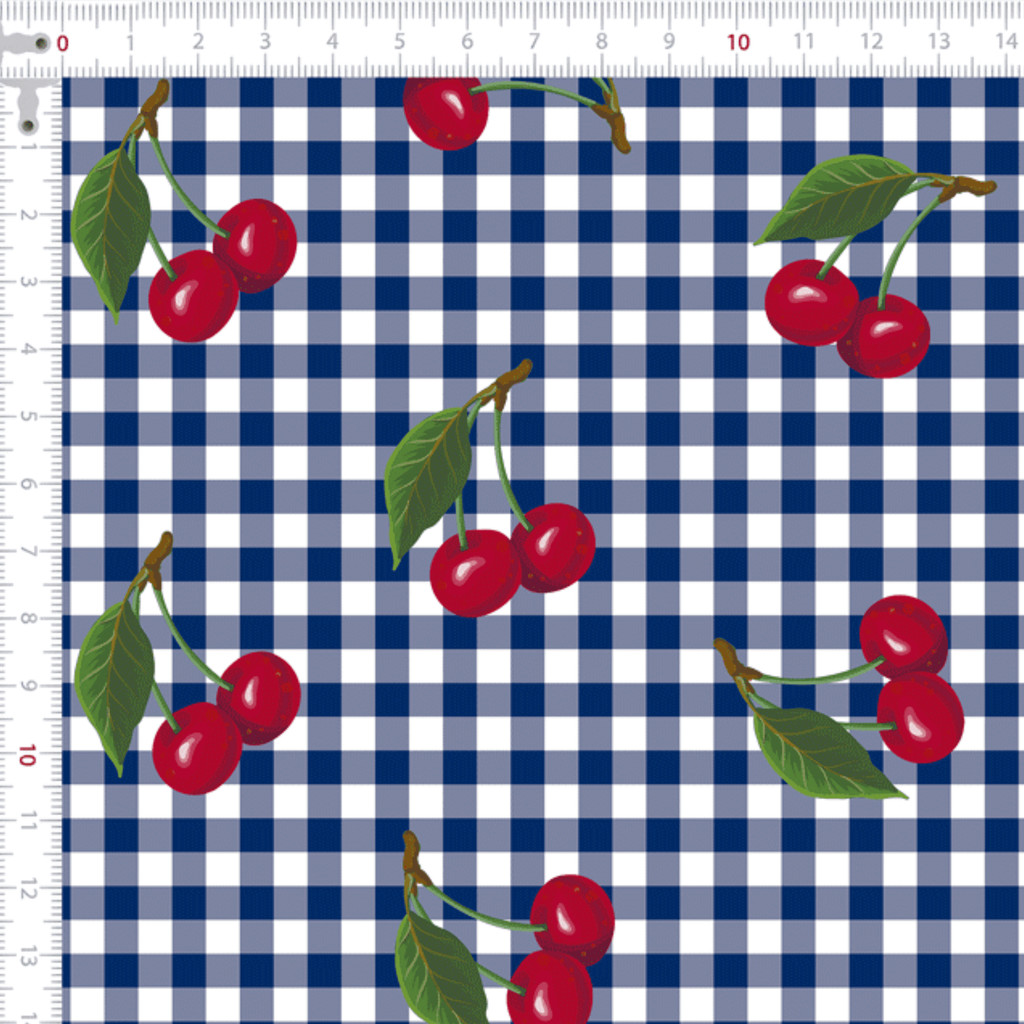Image resolution: width=1024 pixels, height=1024 pixels.
Task: Click the red 10 on the top ruler
Action: pyautogui.click(x=738, y=42)
